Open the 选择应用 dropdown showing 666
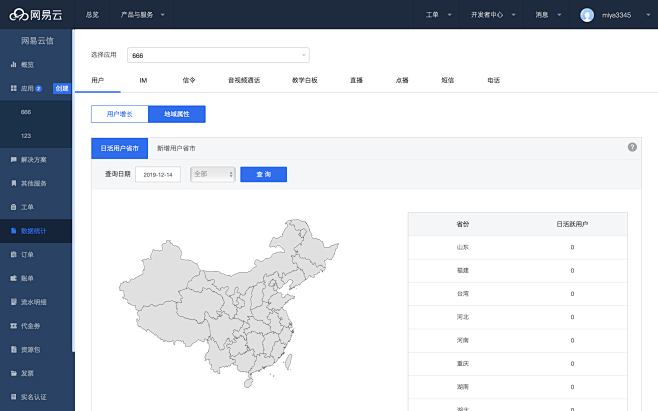Viewport: 658px width, 411px height. point(216,55)
